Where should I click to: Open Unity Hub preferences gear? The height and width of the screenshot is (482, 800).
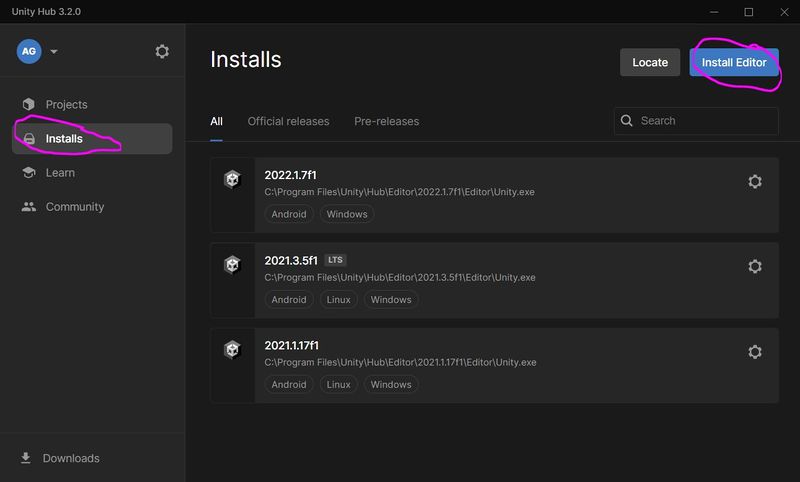point(162,52)
